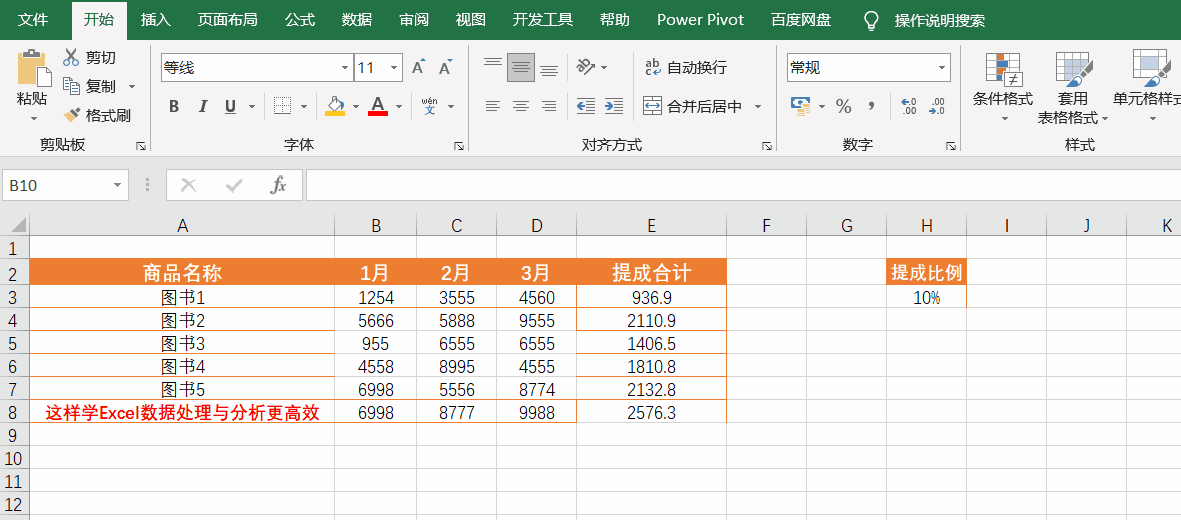Click the lightbulb tell-me icon
This screenshot has width=1181, height=520.
871,20
